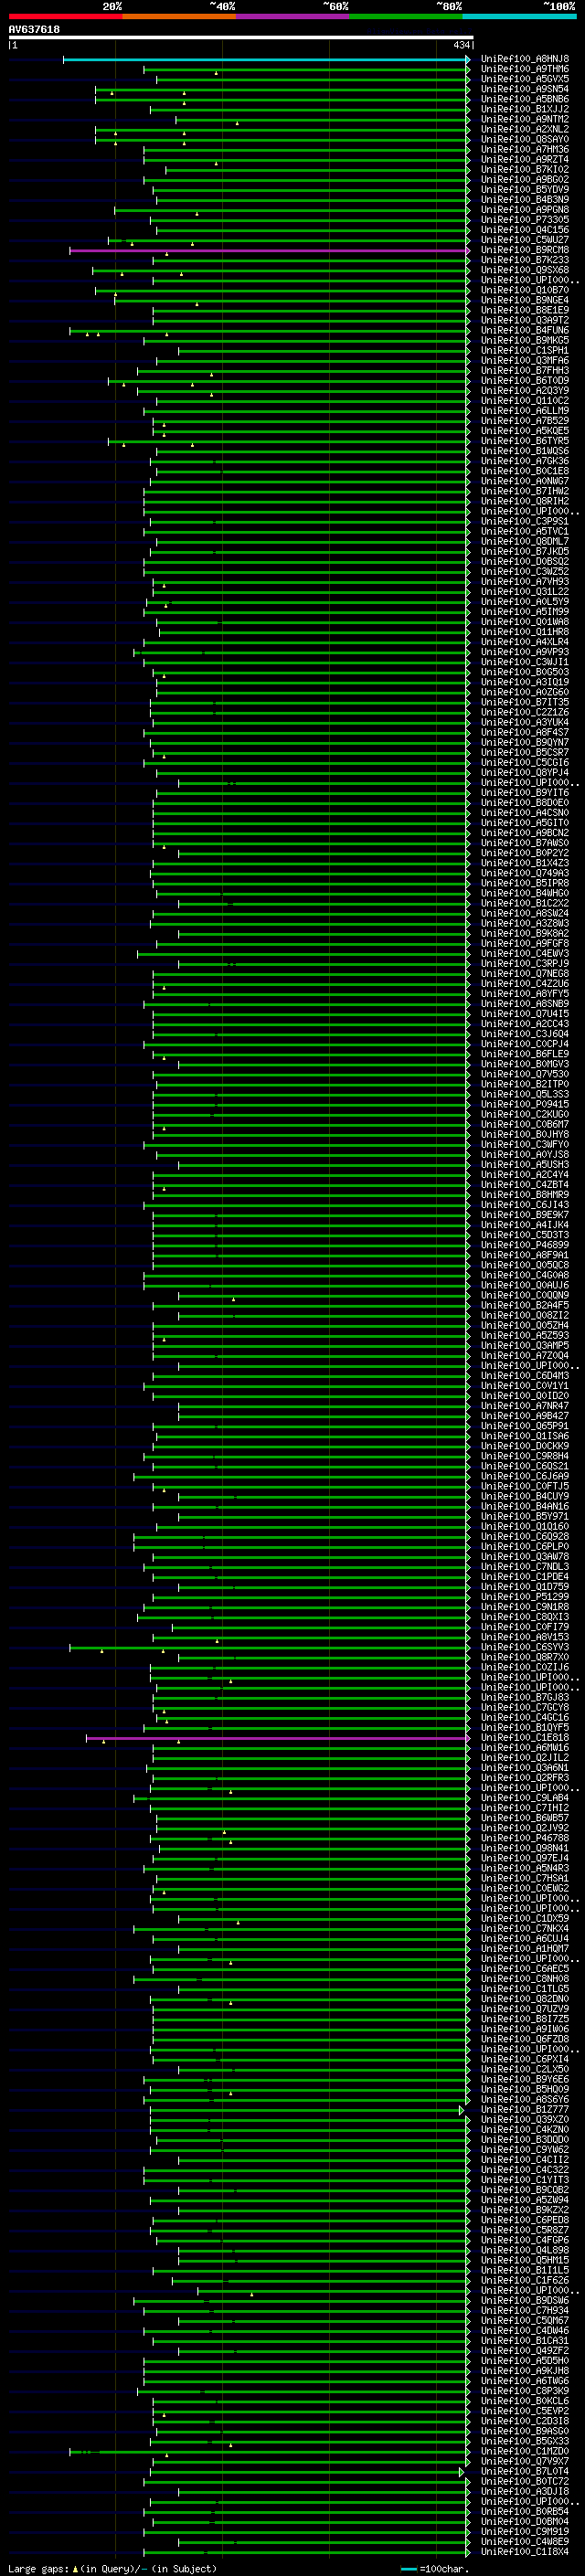This screenshot has height=2576, width=585.
Task: Select the UniRef100_P46899 label
Action: click(x=525, y=1246)
